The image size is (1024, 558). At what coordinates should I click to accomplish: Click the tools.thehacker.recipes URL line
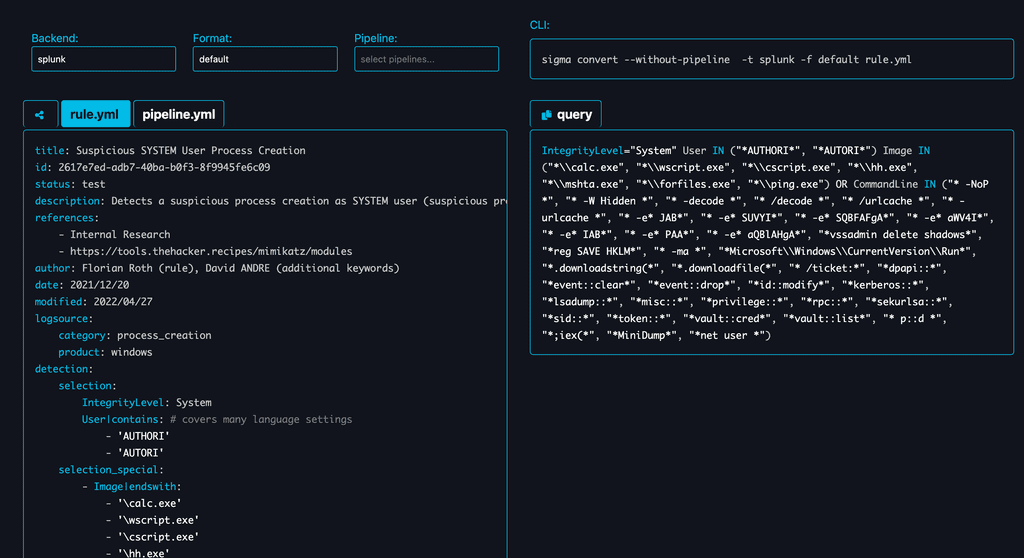(205, 252)
